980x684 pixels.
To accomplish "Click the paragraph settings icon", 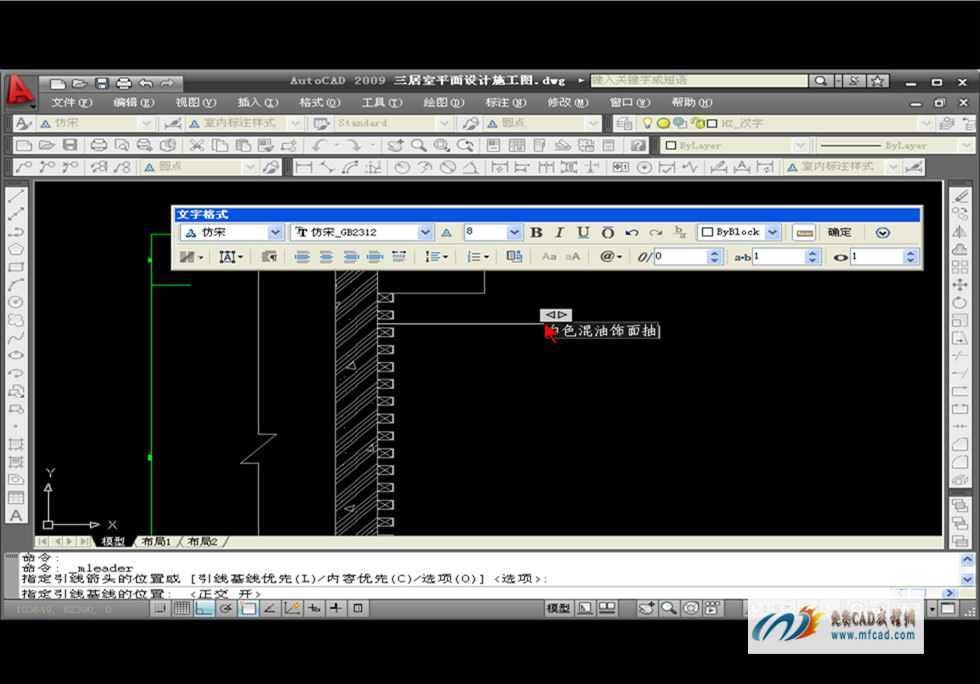I will pos(269,257).
